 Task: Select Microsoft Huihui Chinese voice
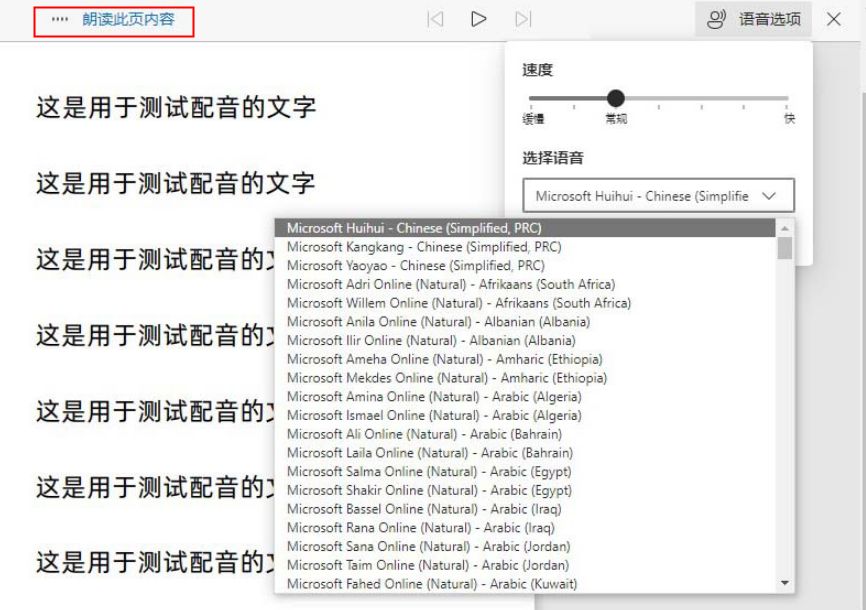(x=525, y=228)
